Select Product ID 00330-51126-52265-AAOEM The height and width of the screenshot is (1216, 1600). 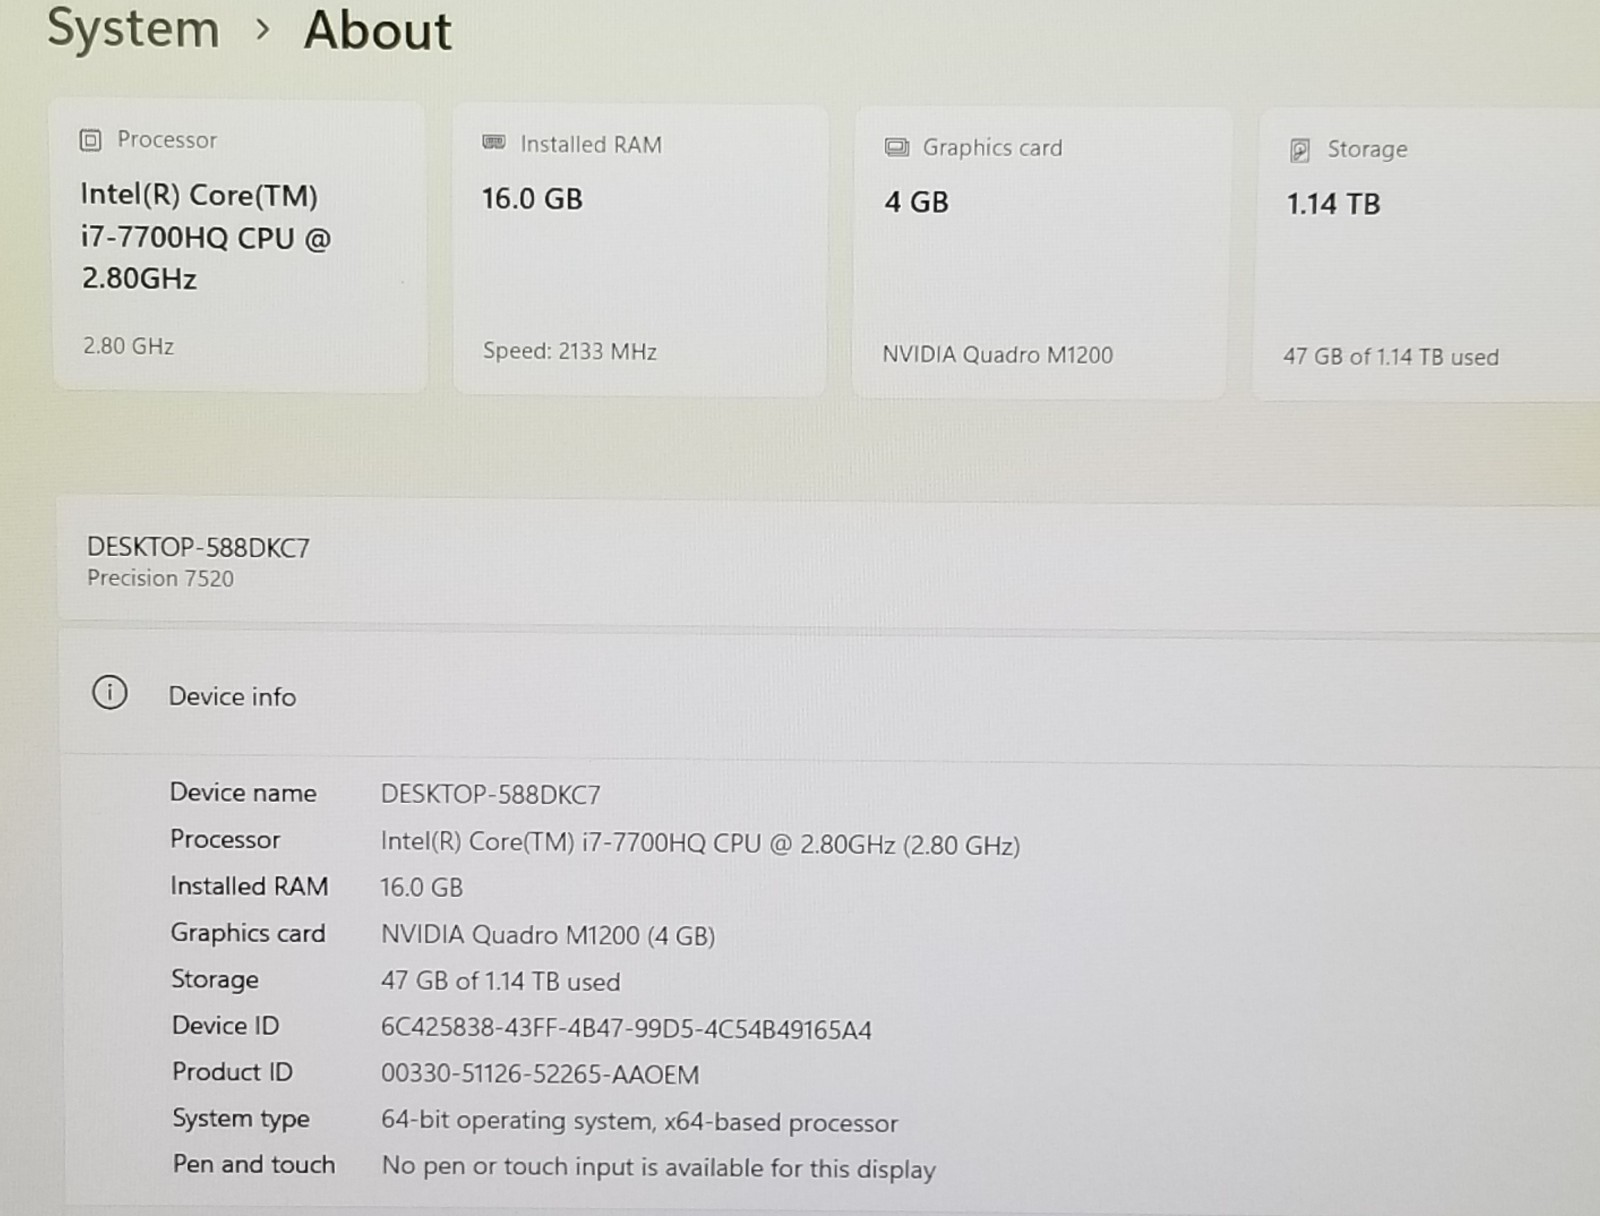pos(540,1074)
